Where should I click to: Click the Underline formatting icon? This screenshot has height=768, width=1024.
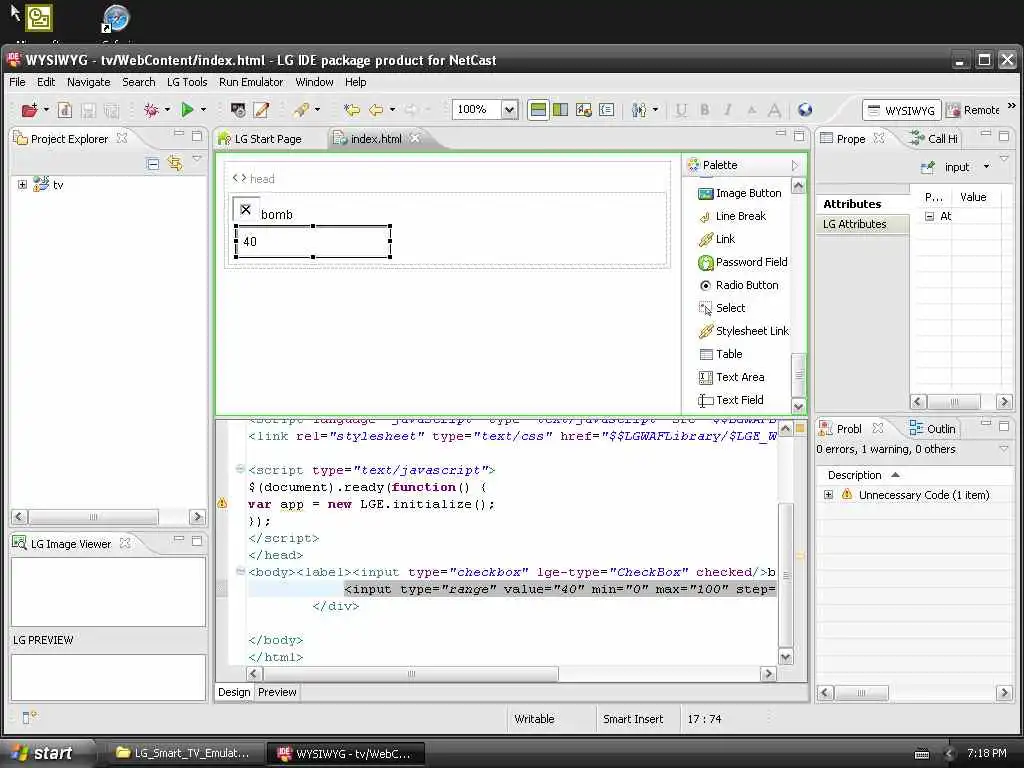[681, 110]
